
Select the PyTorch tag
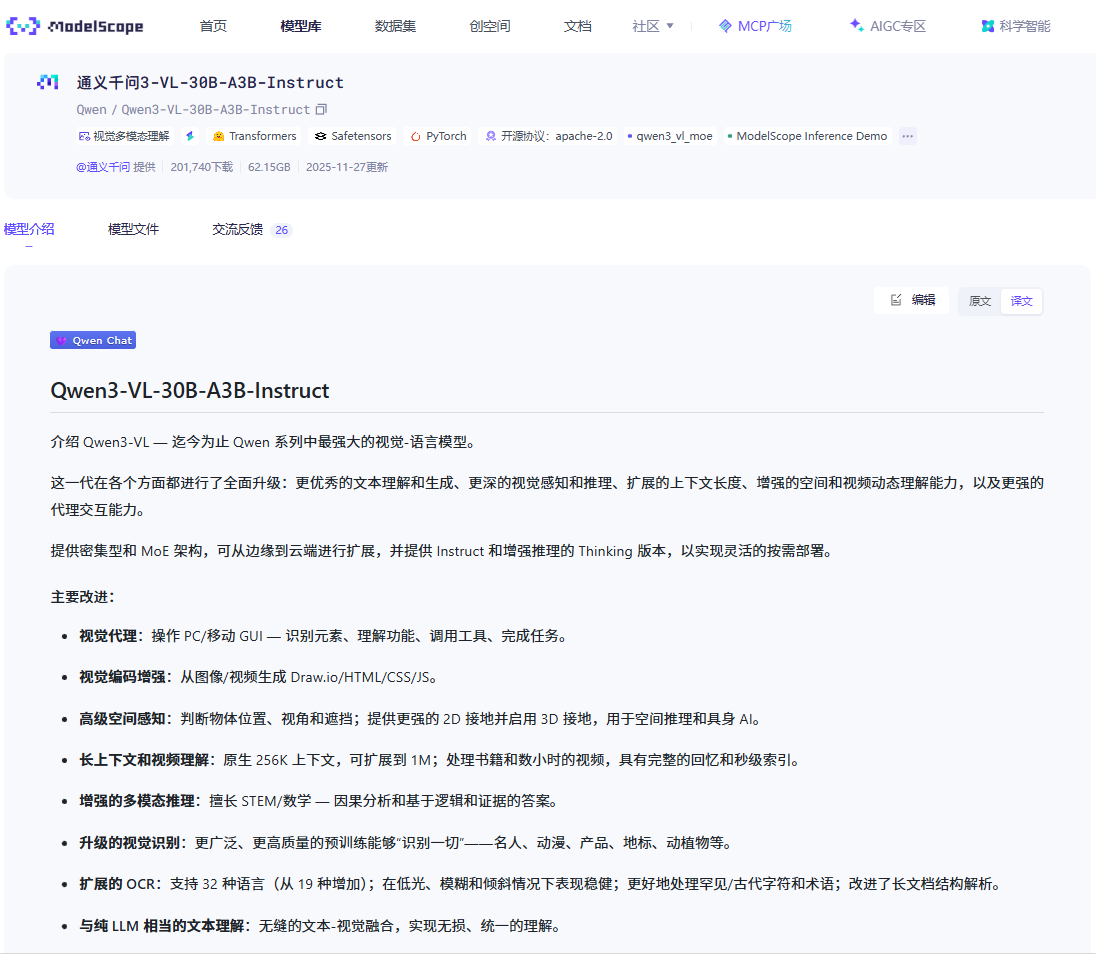(438, 136)
